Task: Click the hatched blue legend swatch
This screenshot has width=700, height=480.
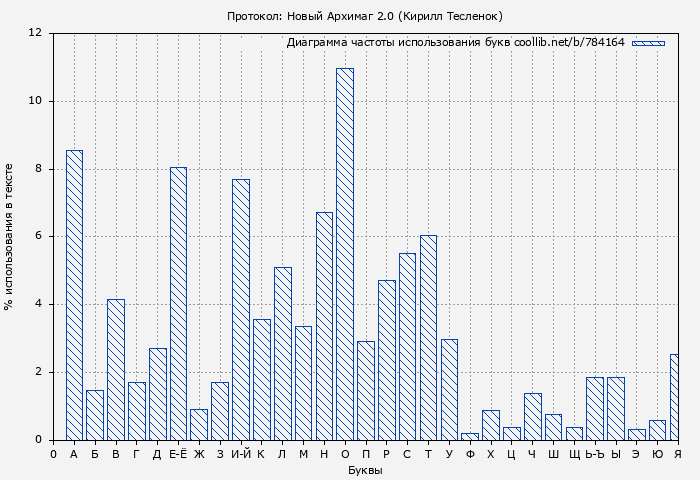Action: coord(648,43)
